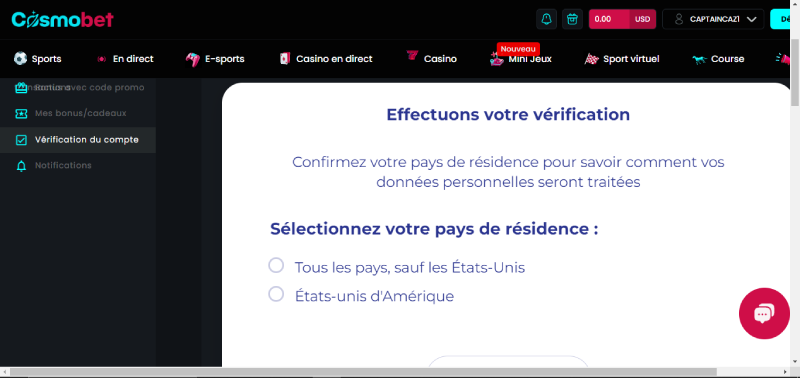This screenshot has width=800, height=378.
Task: Click the Nouveau badge
Action: pos(518,49)
